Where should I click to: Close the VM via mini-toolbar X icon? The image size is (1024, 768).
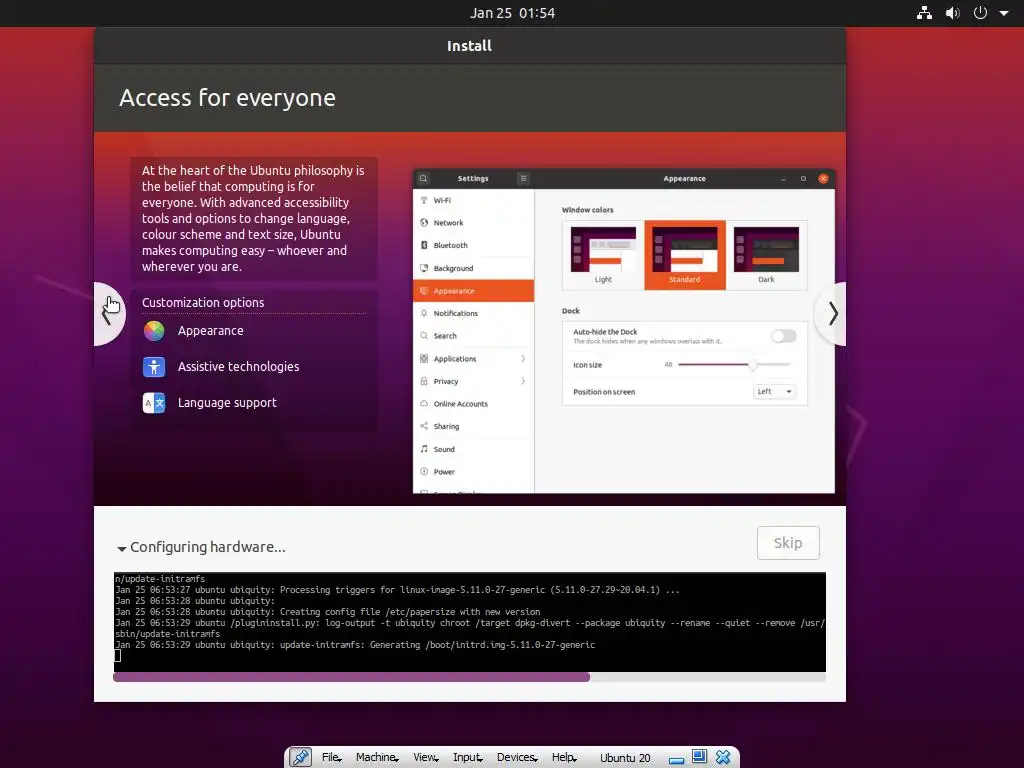[723, 758]
